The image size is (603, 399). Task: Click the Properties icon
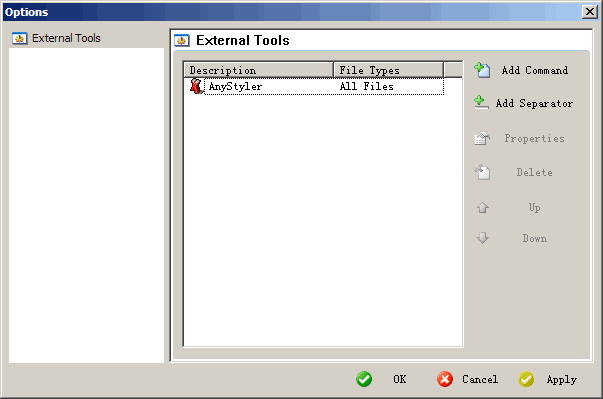coord(482,138)
